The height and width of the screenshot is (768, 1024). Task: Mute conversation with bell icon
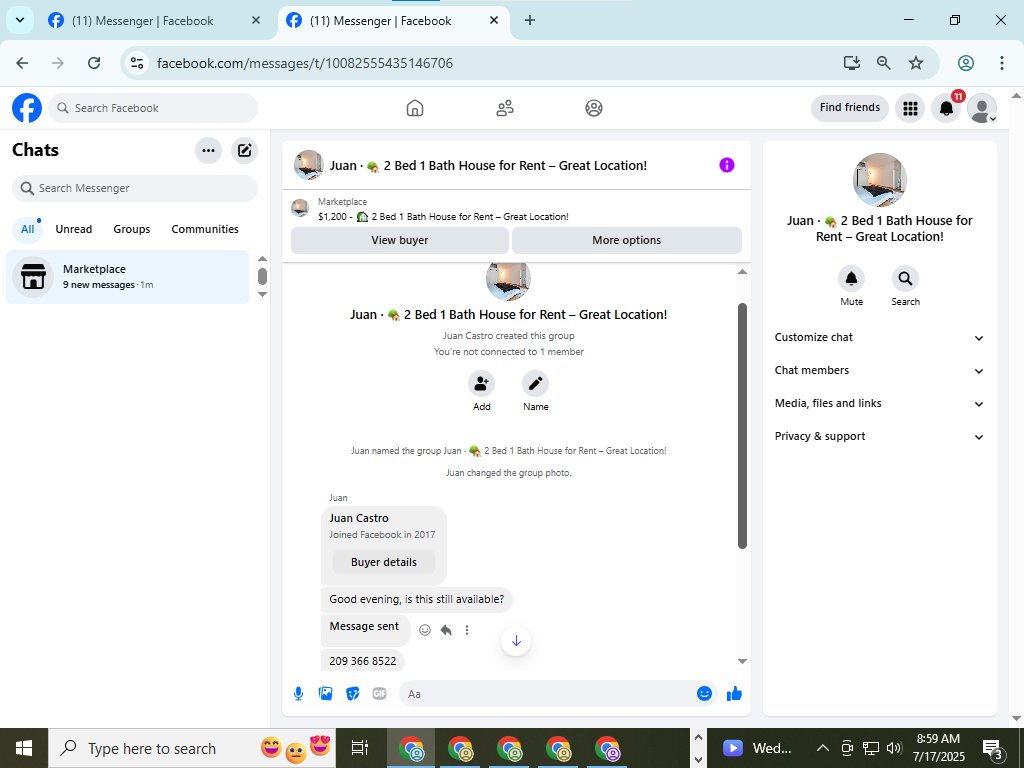pyautogui.click(x=852, y=279)
